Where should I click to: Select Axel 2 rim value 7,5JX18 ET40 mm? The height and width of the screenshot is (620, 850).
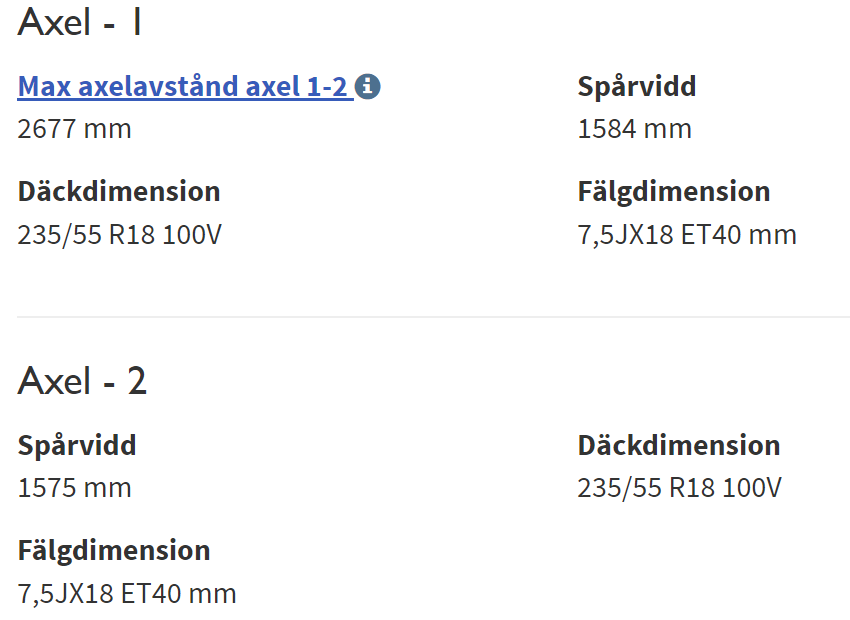click(127, 594)
